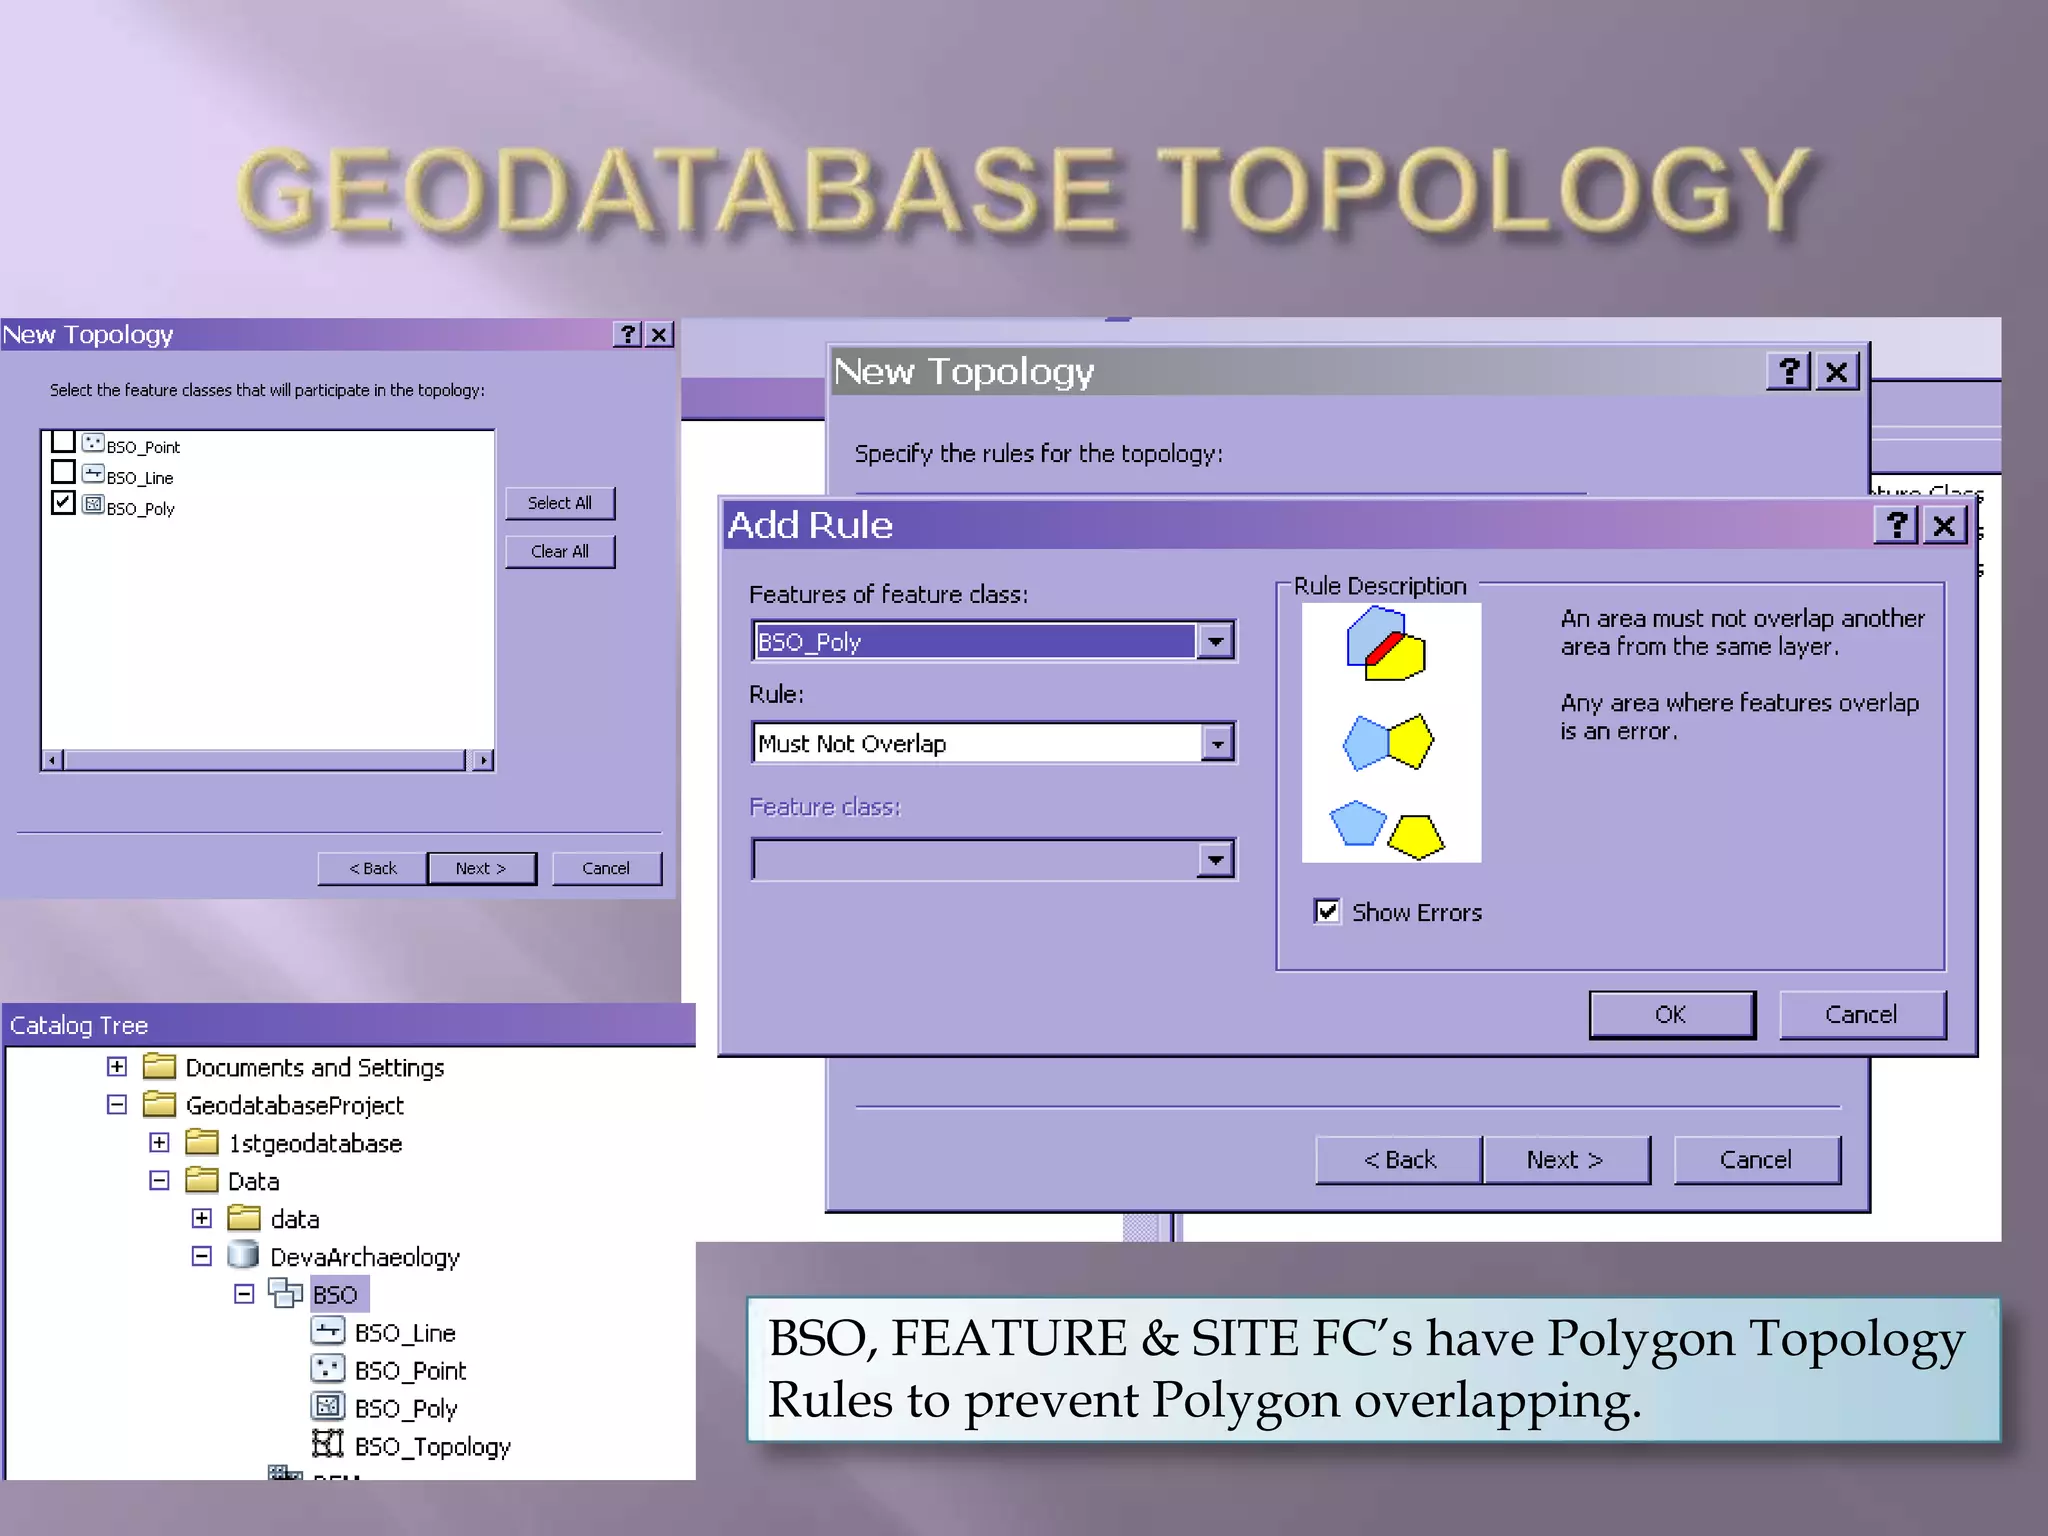This screenshot has height=1536, width=2048.
Task: Click Next in small New Topology dialog
Action: tap(481, 868)
